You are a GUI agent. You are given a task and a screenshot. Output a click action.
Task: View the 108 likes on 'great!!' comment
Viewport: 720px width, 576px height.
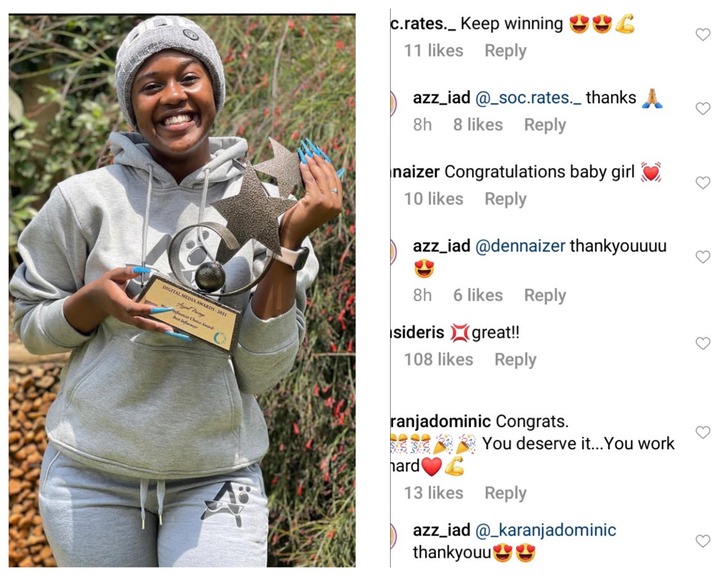click(439, 360)
